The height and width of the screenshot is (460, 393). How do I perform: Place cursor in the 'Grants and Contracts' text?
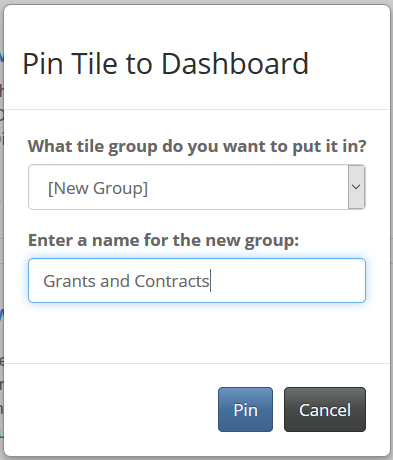(x=126, y=281)
